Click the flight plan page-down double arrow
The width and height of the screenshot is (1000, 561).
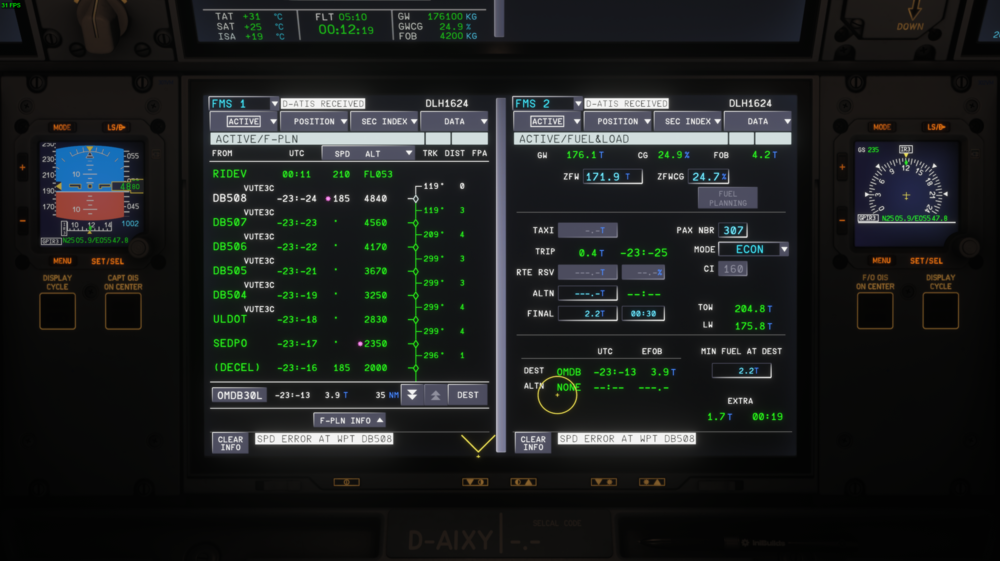tap(412, 395)
